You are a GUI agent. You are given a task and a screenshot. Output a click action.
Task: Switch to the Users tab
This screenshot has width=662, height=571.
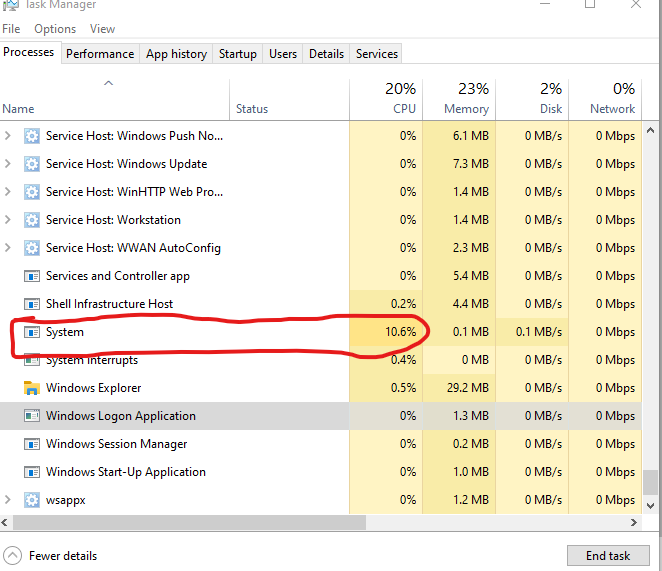283,54
